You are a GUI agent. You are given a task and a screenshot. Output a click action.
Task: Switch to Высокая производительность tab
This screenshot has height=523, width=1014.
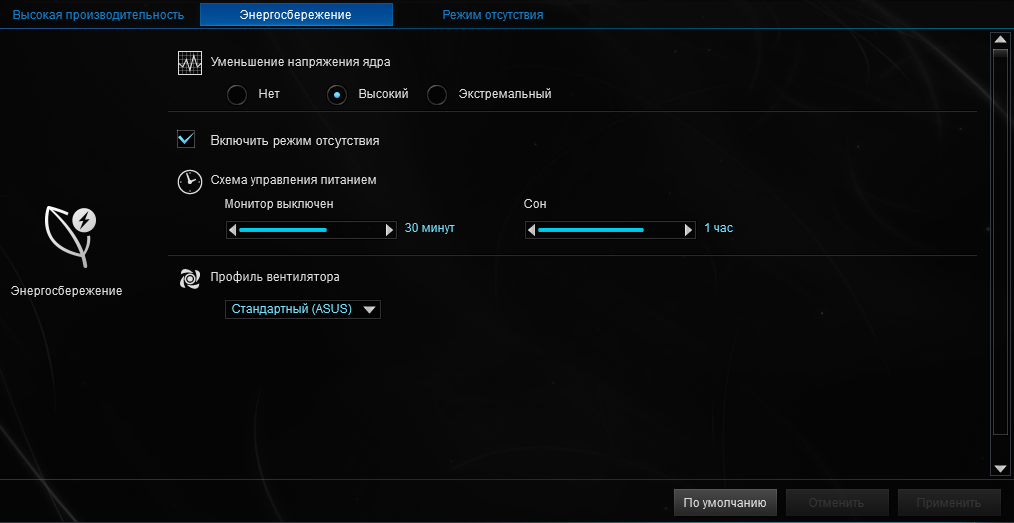pyautogui.click(x=98, y=15)
